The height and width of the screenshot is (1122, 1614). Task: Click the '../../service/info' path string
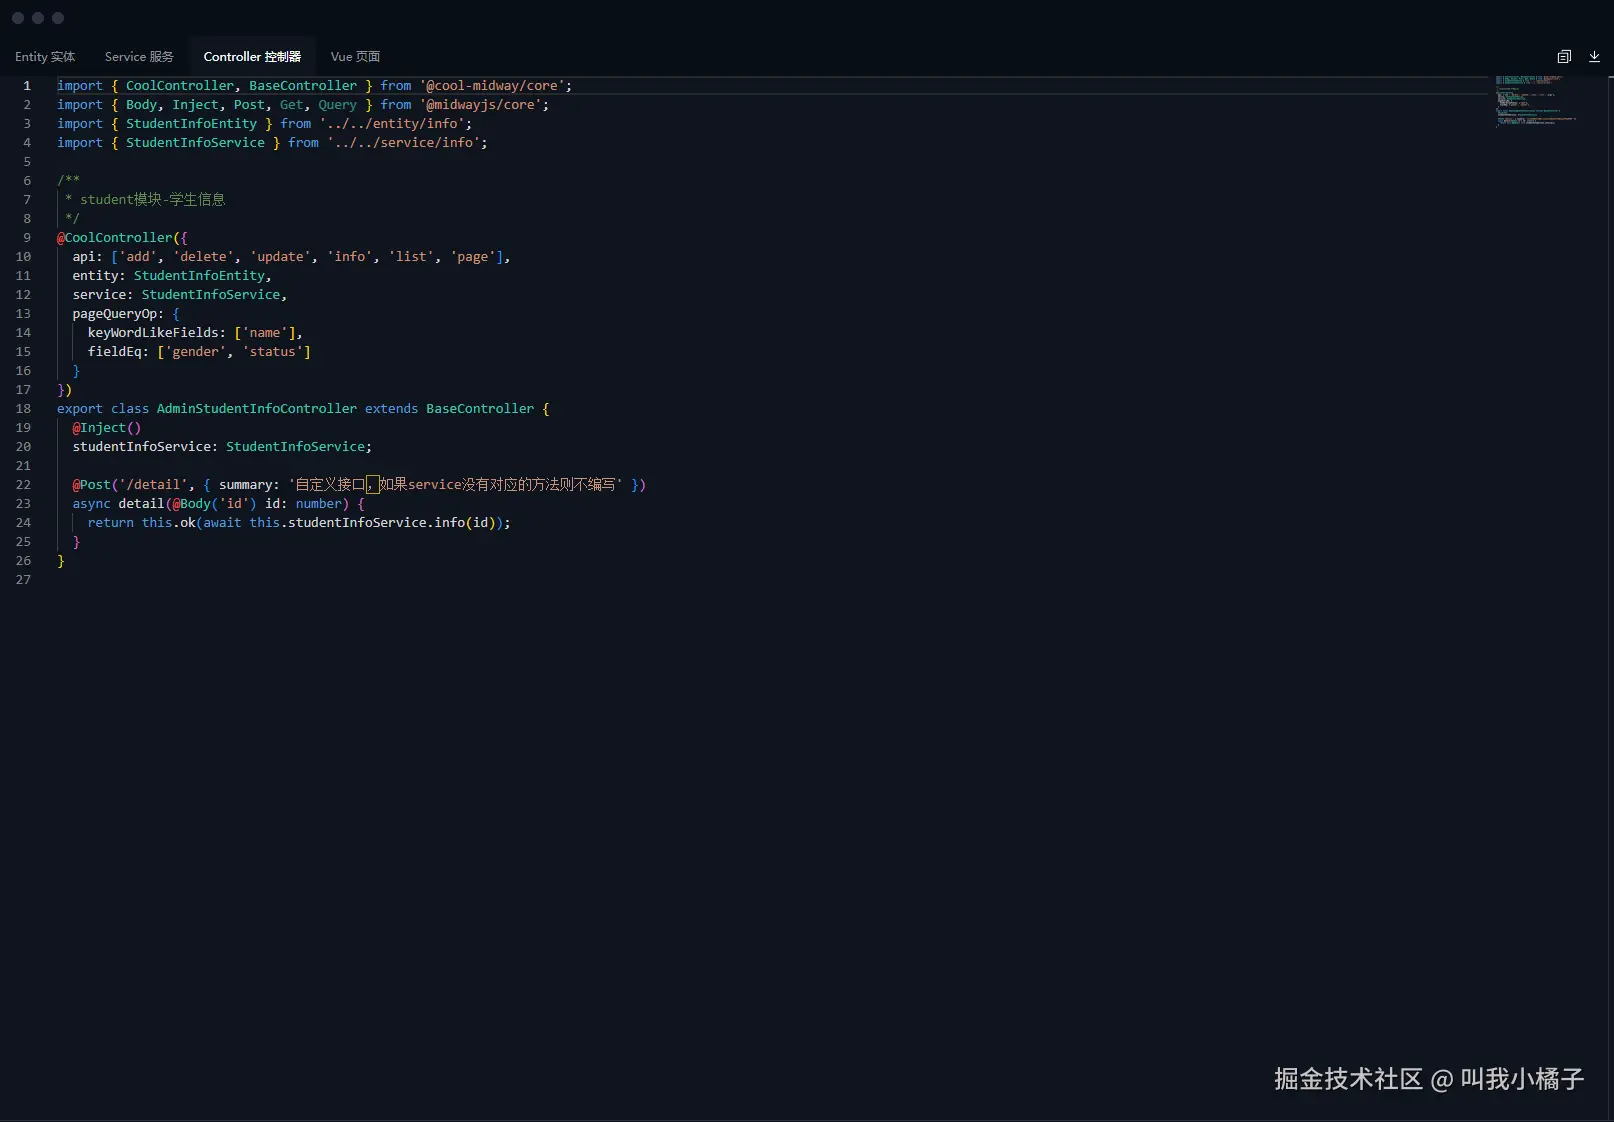point(404,143)
